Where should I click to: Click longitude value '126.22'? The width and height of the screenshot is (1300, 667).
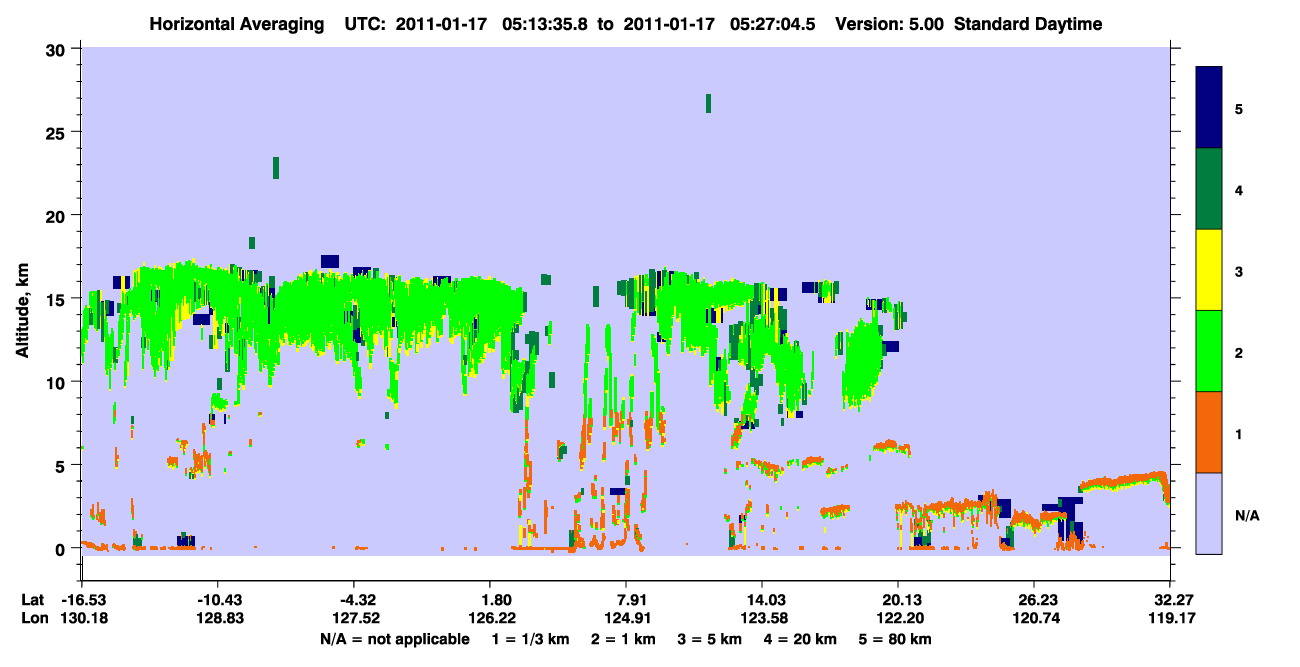point(491,619)
